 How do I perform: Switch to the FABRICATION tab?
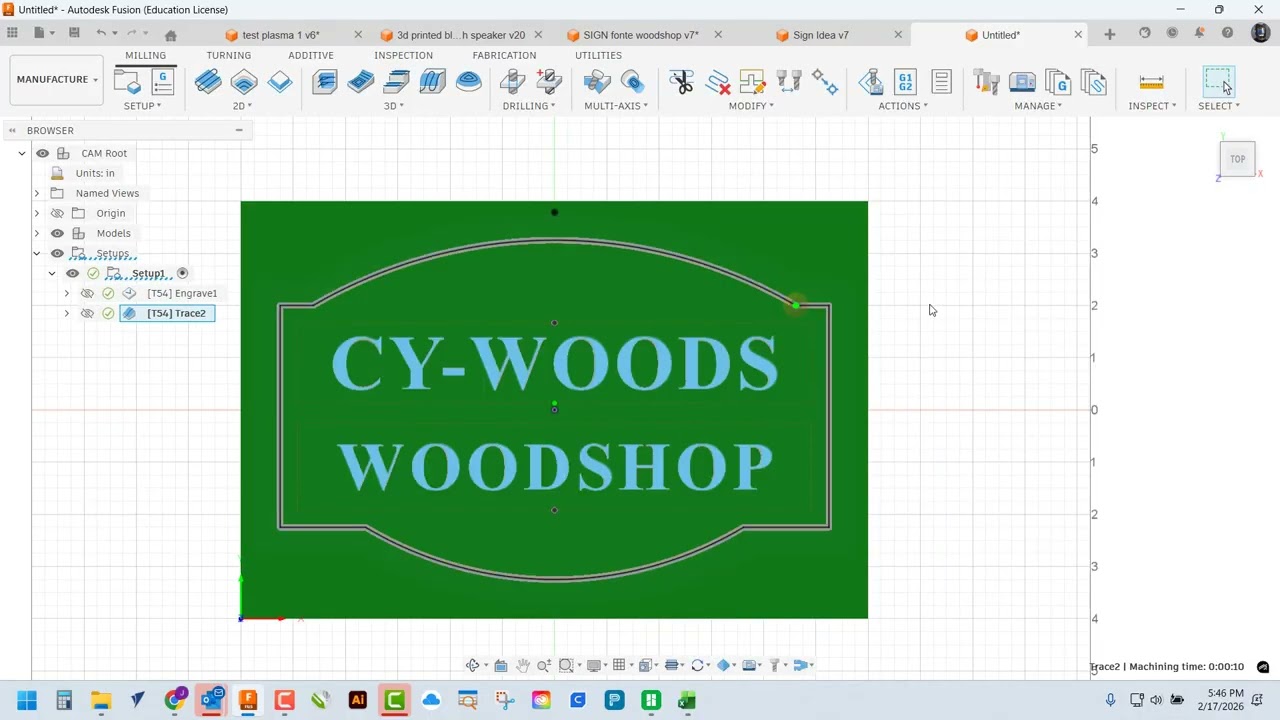[x=504, y=55]
